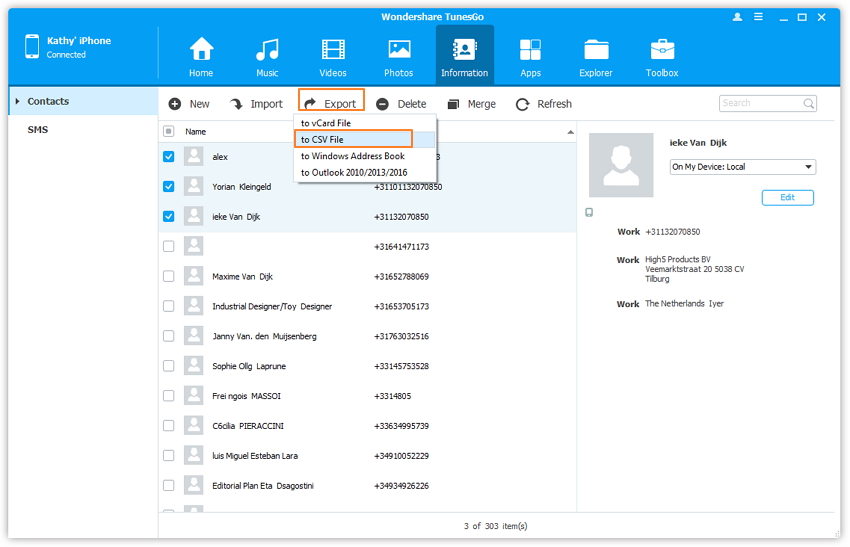Choose the to CSV File option

(322, 140)
